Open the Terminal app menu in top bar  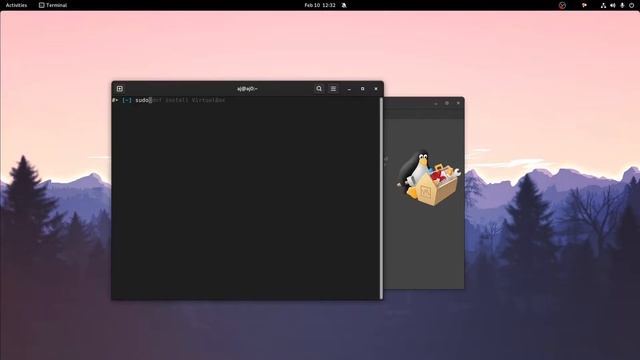(x=53, y=5)
